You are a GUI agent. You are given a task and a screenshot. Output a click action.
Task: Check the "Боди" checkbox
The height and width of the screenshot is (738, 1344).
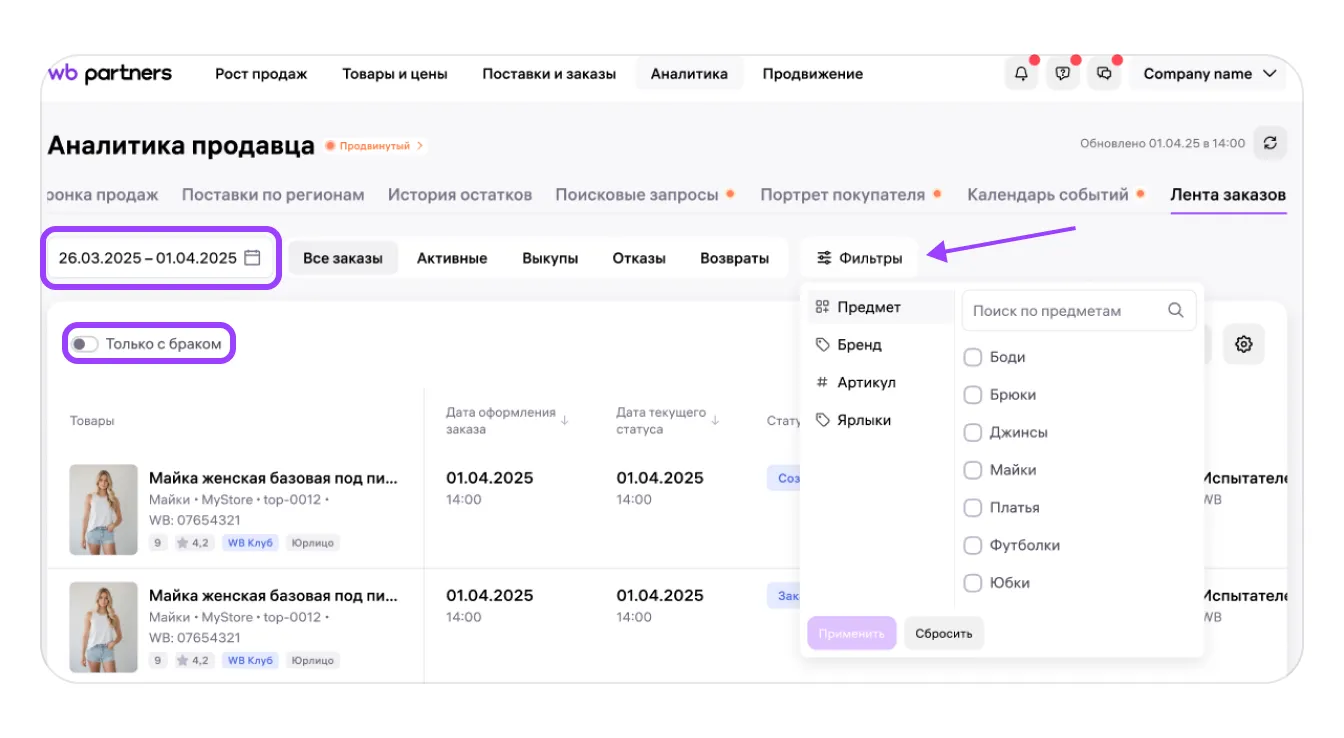point(972,357)
